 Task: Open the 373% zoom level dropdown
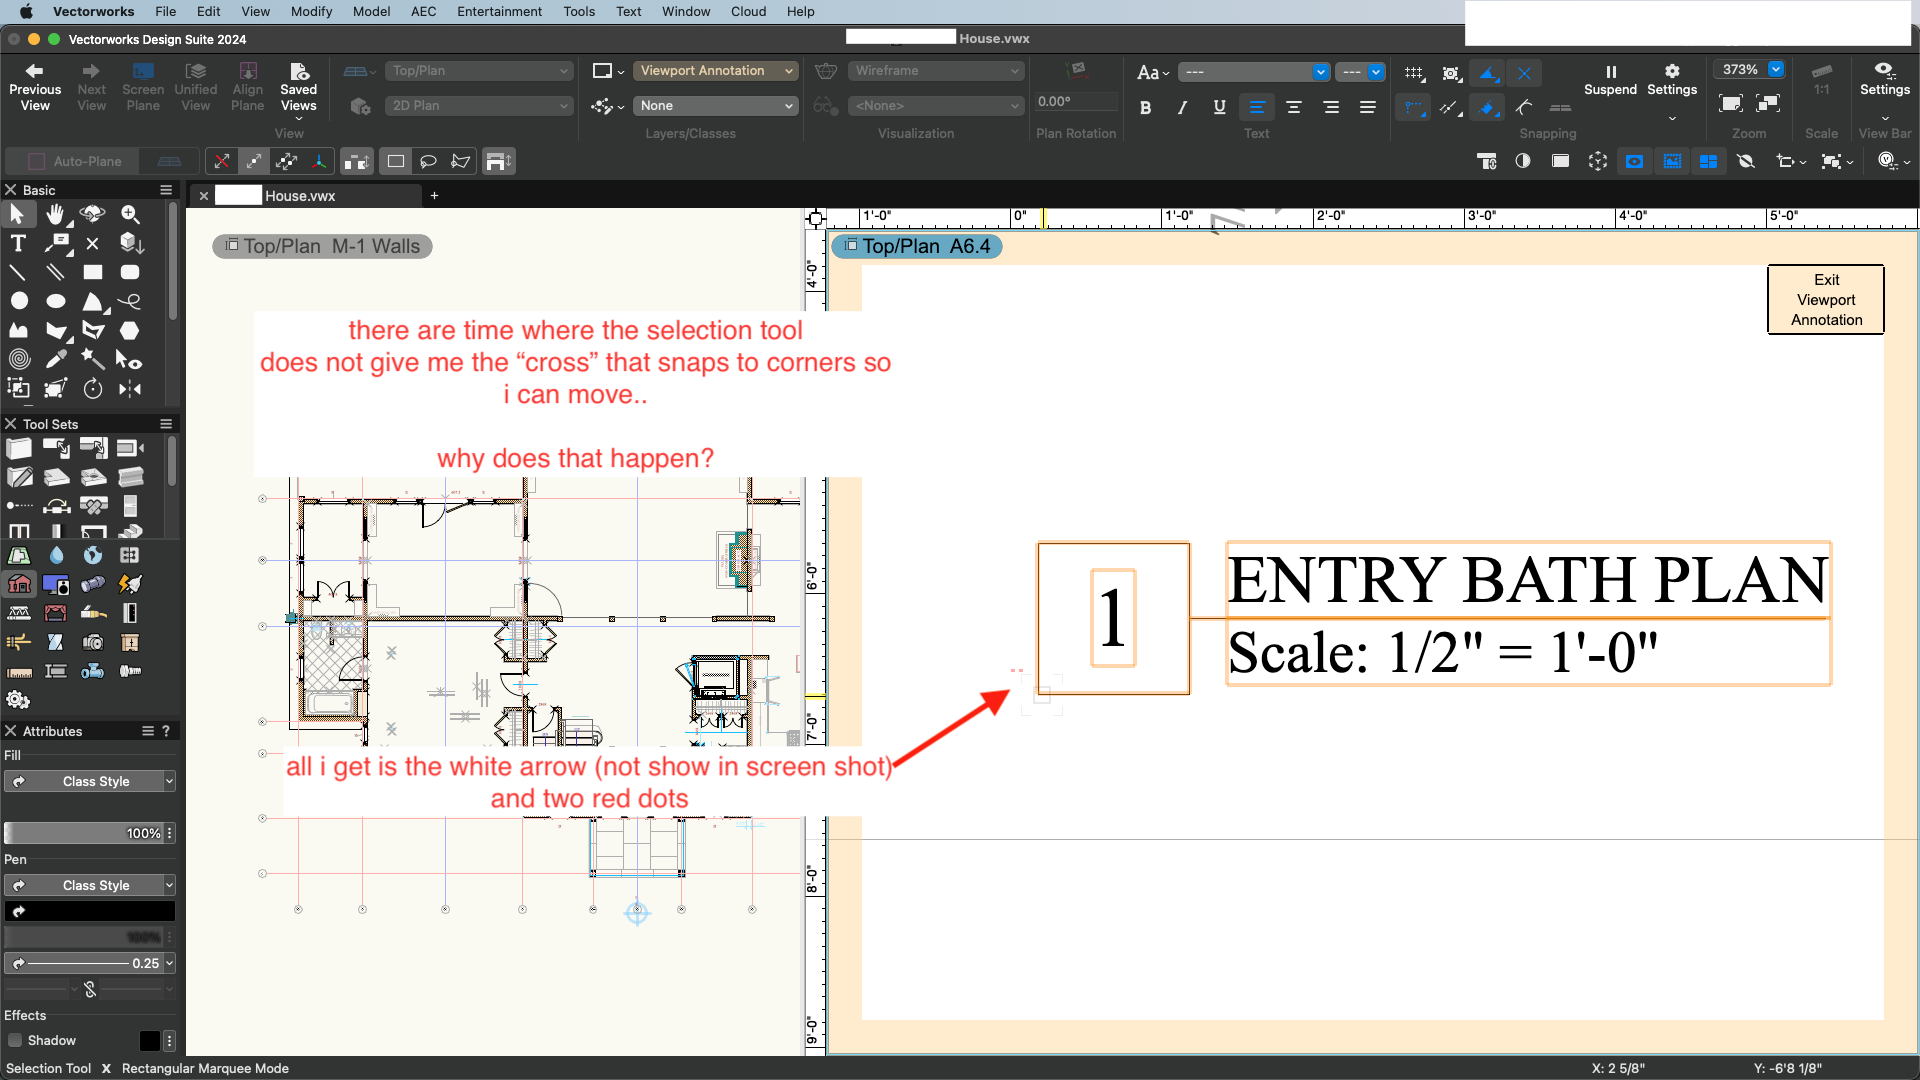click(1776, 70)
